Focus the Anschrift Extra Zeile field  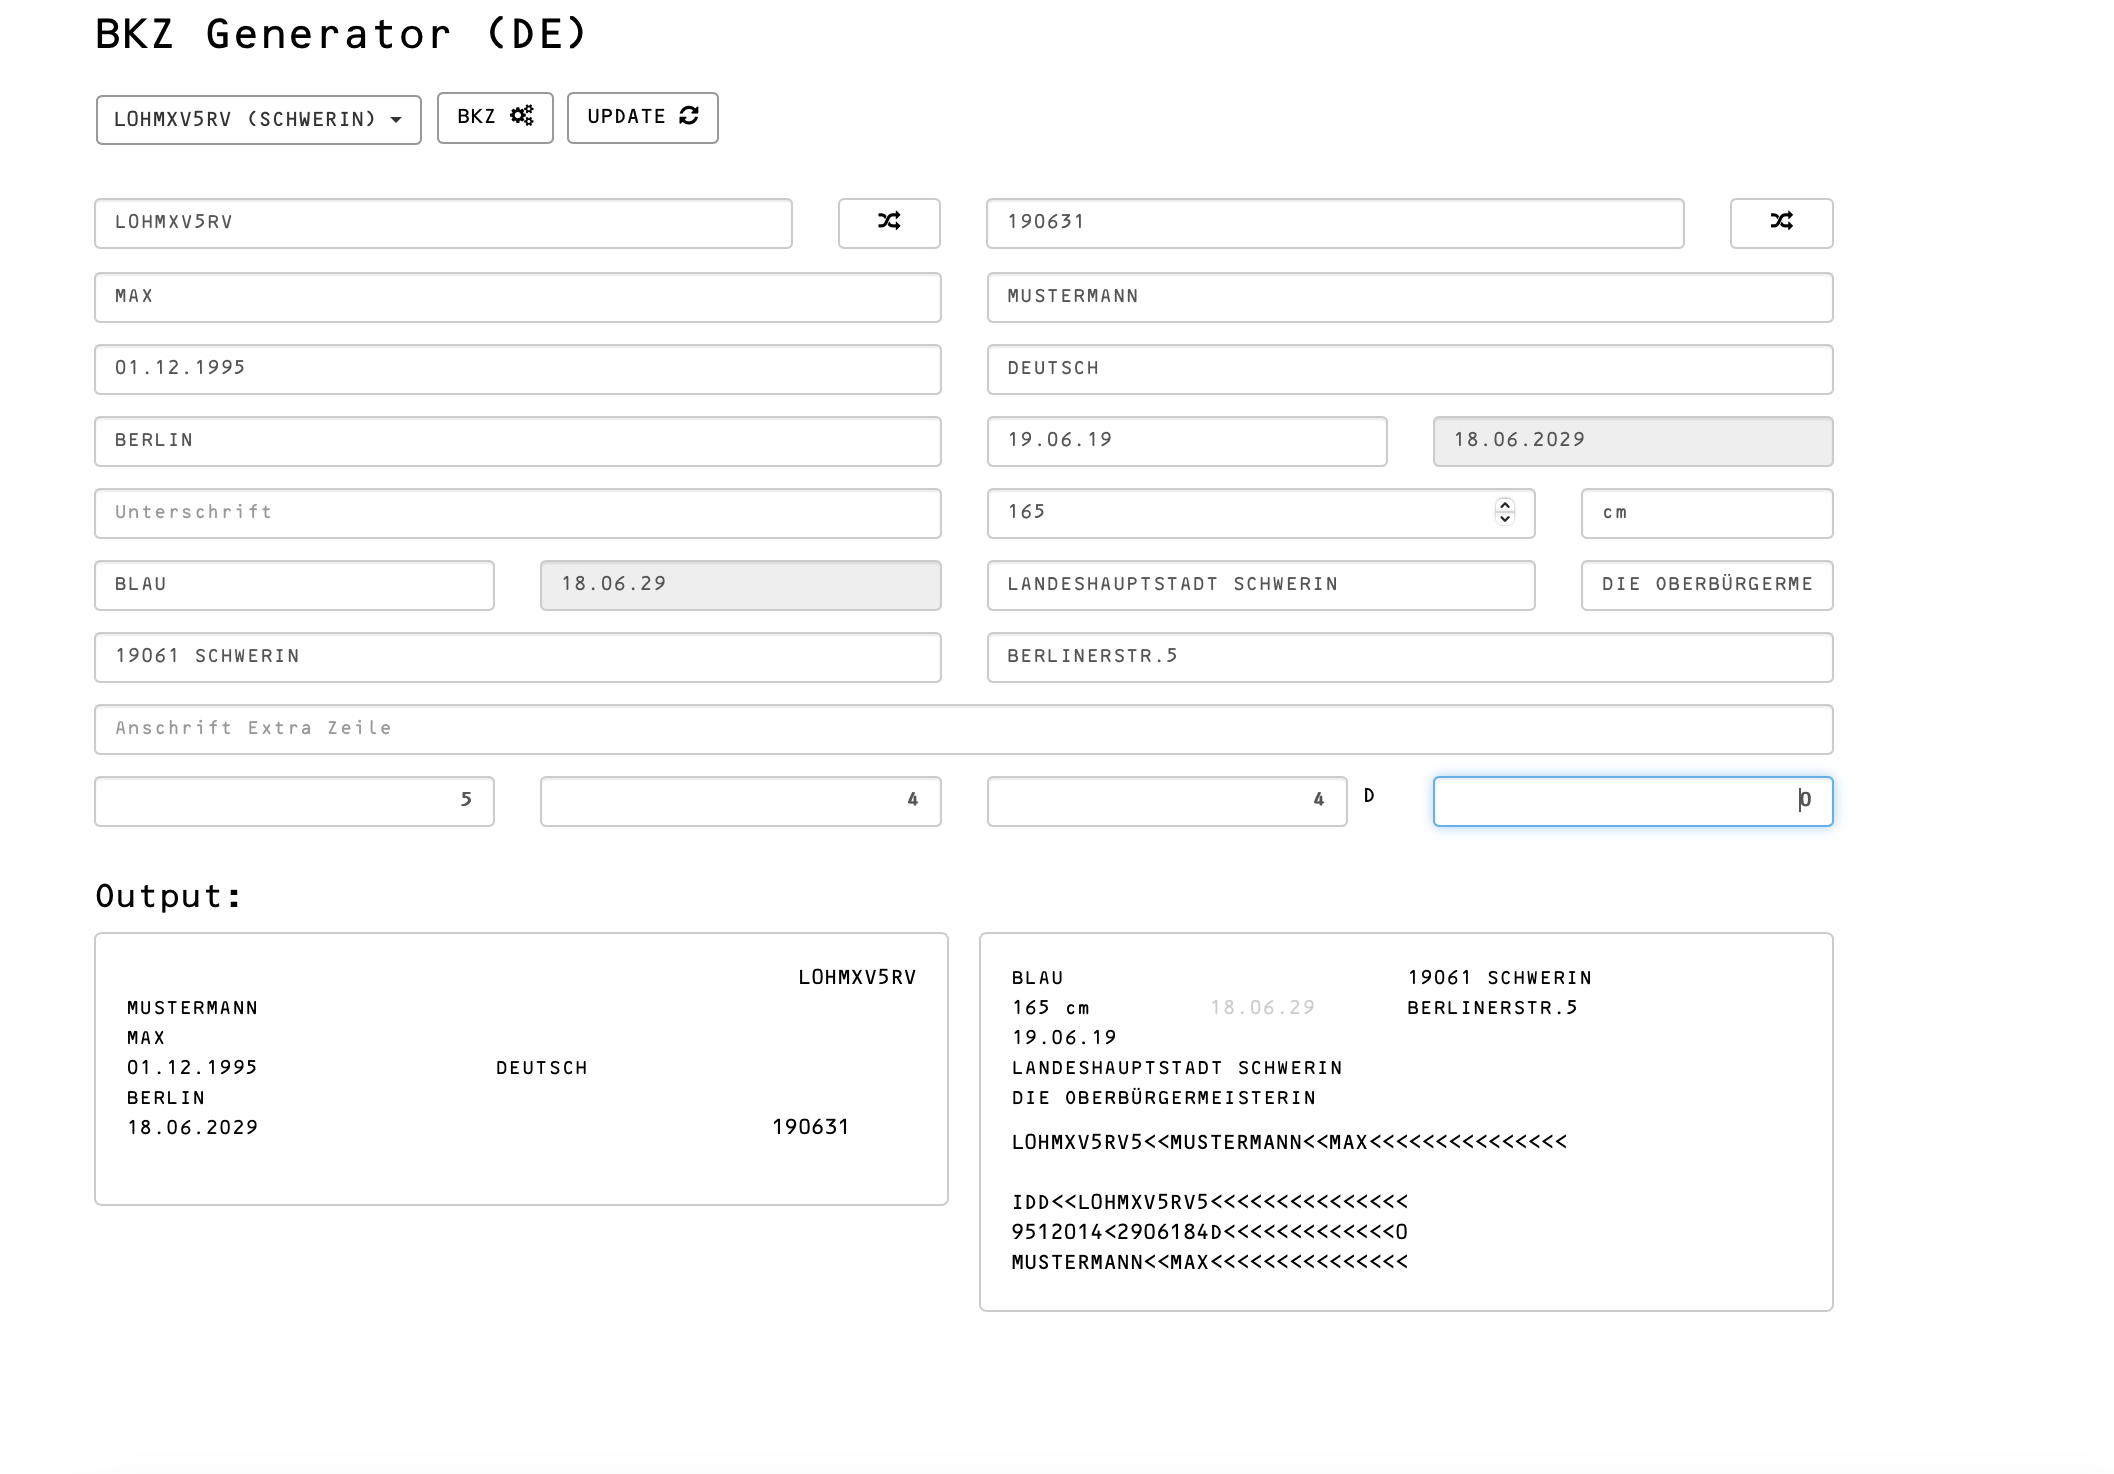click(x=964, y=729)
